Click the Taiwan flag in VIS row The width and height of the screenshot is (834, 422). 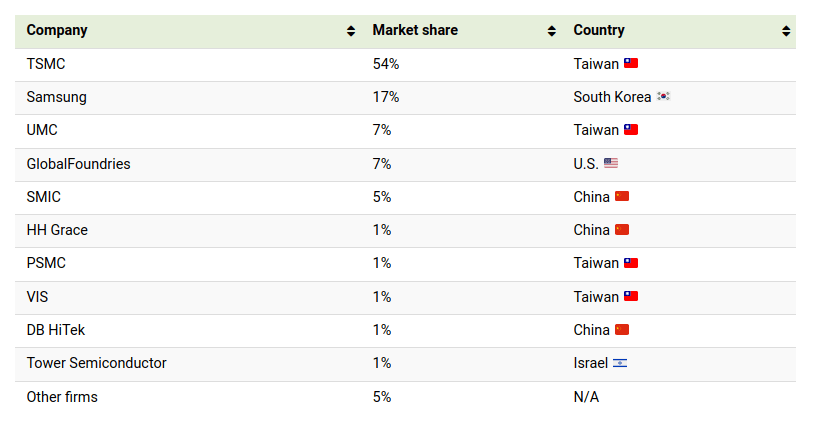(631, 296)
